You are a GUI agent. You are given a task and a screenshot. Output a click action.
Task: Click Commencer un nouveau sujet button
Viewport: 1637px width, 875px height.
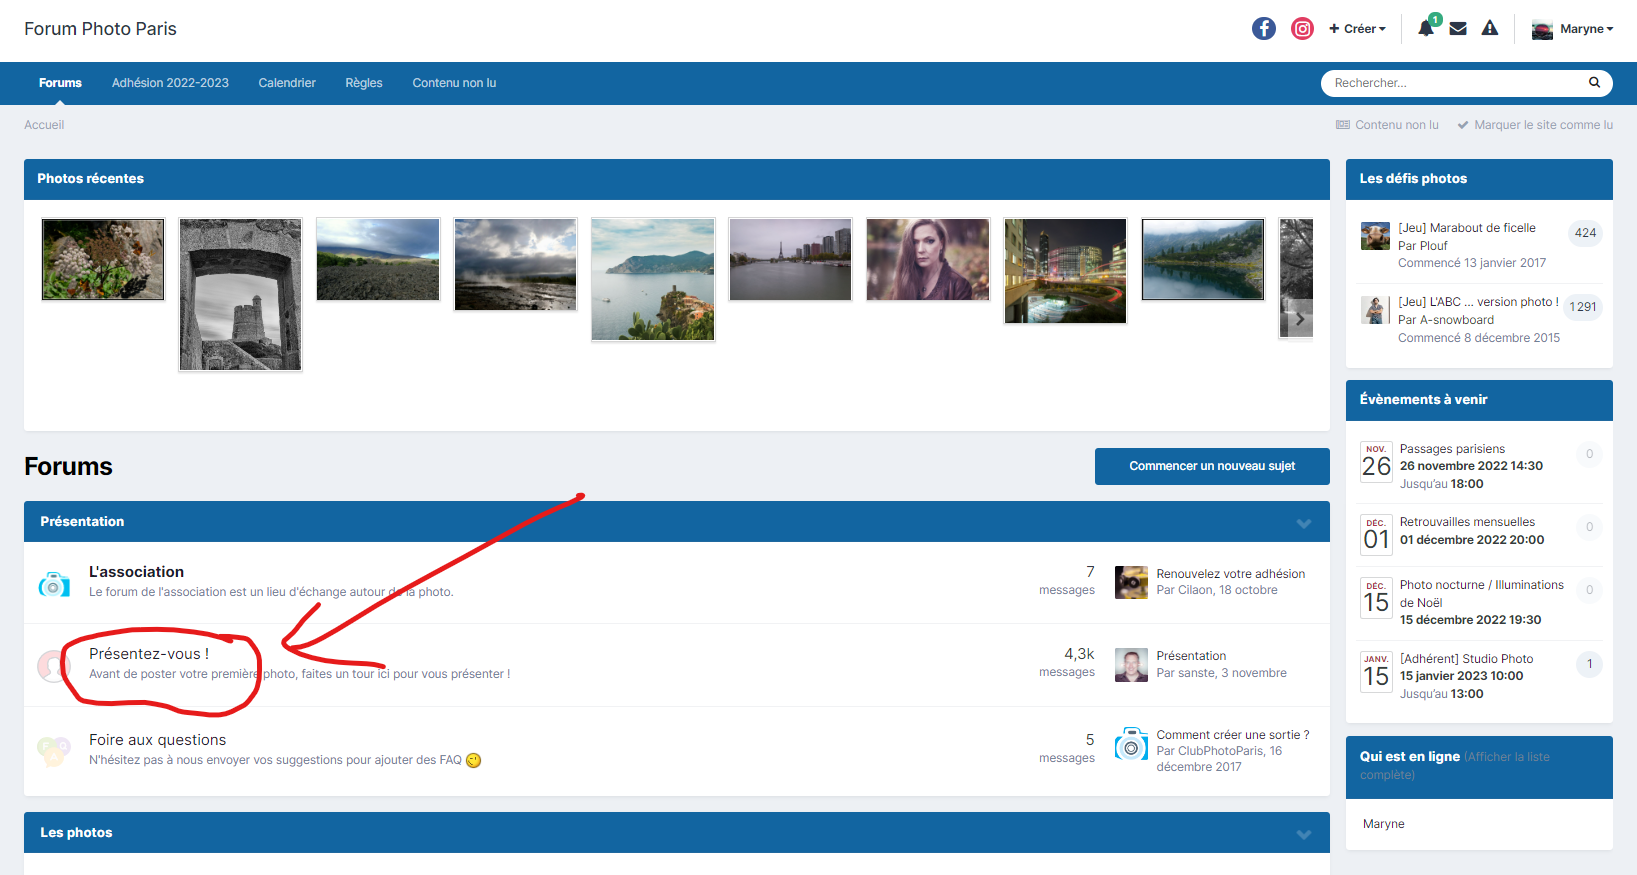point(1211,466)
